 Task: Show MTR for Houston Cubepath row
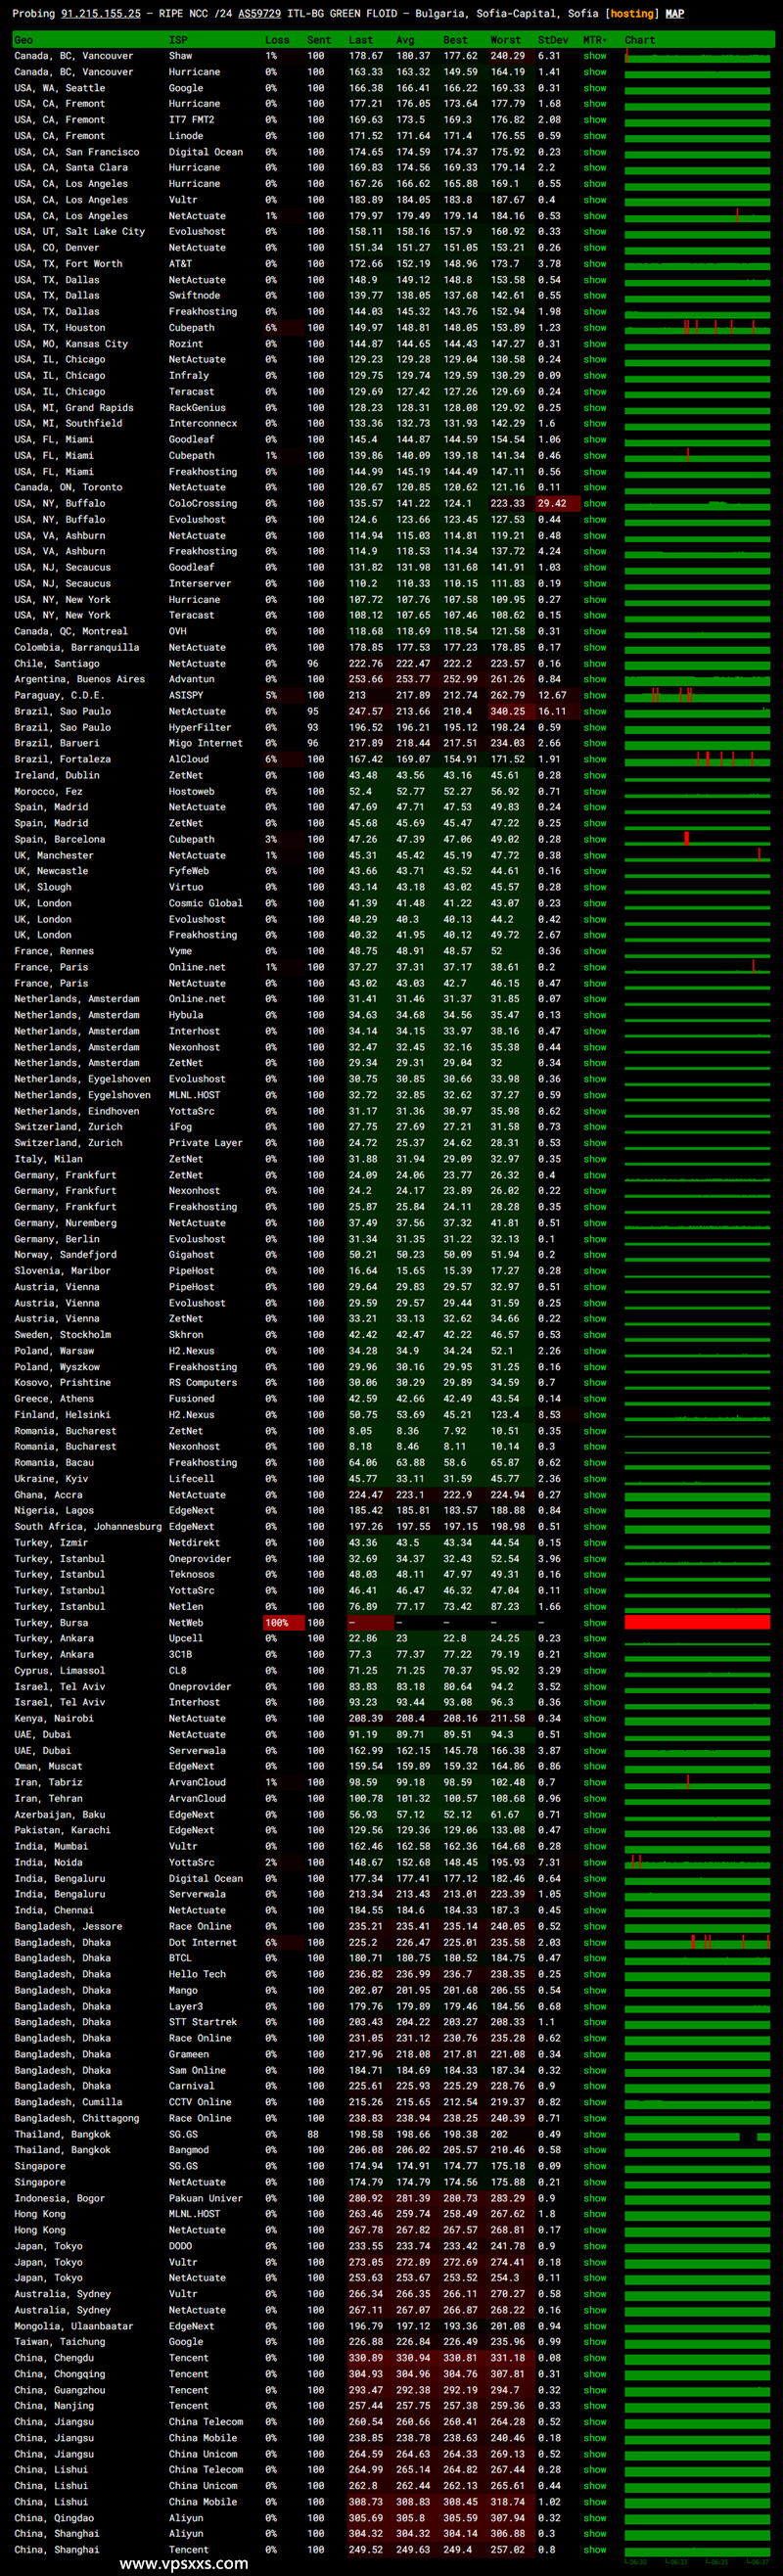[595, 328]
